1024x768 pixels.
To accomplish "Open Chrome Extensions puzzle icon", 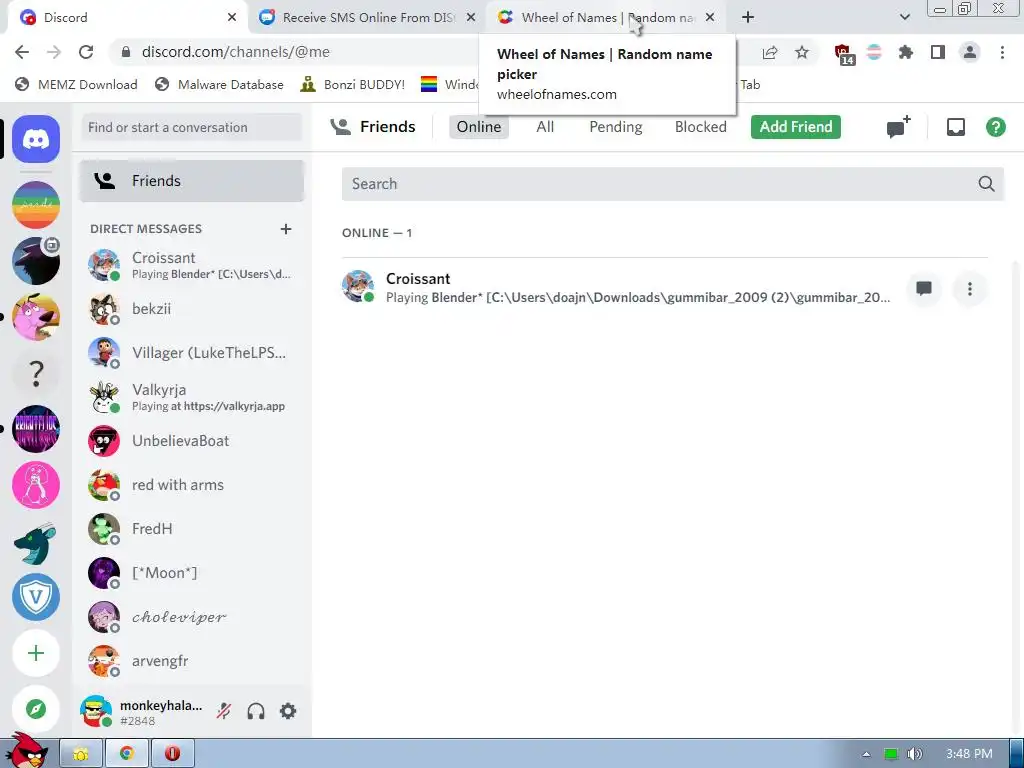I will click(x=905, y=52).
